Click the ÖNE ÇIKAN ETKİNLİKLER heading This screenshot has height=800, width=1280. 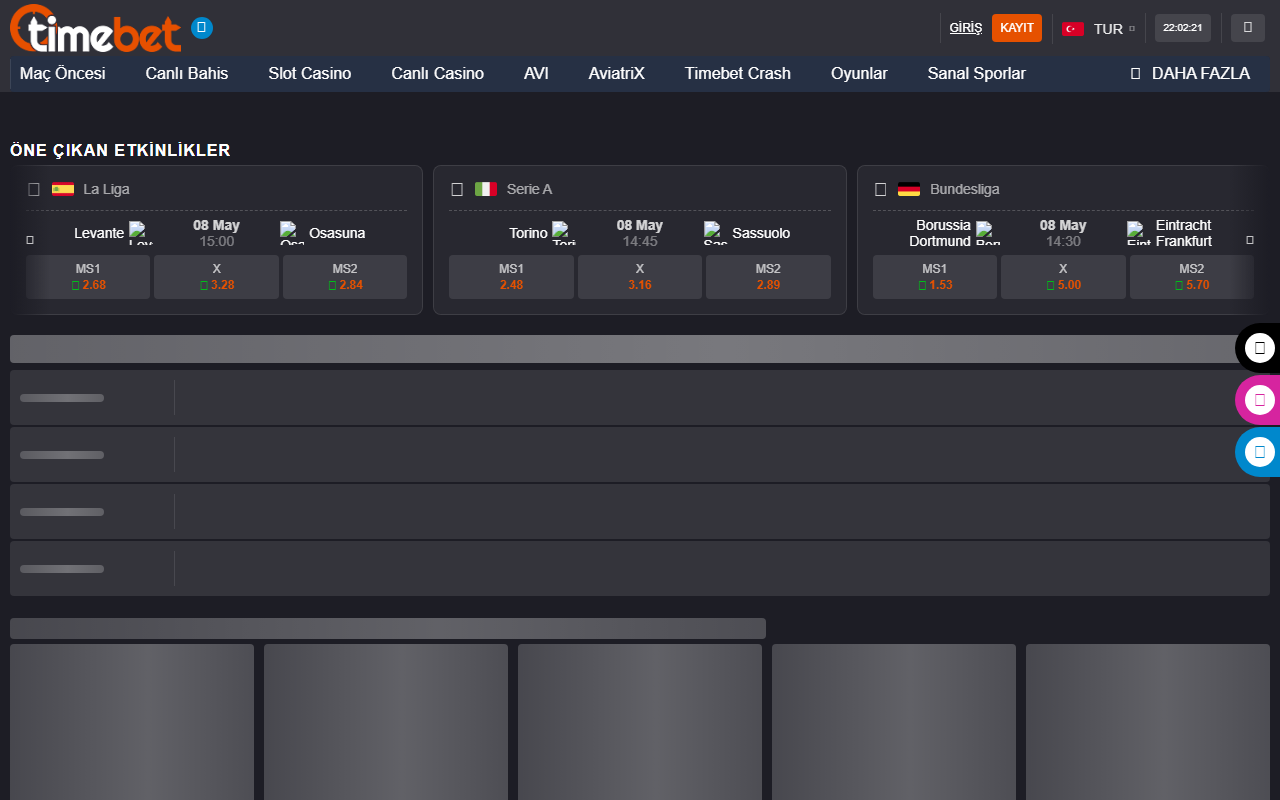coord(120,151)
